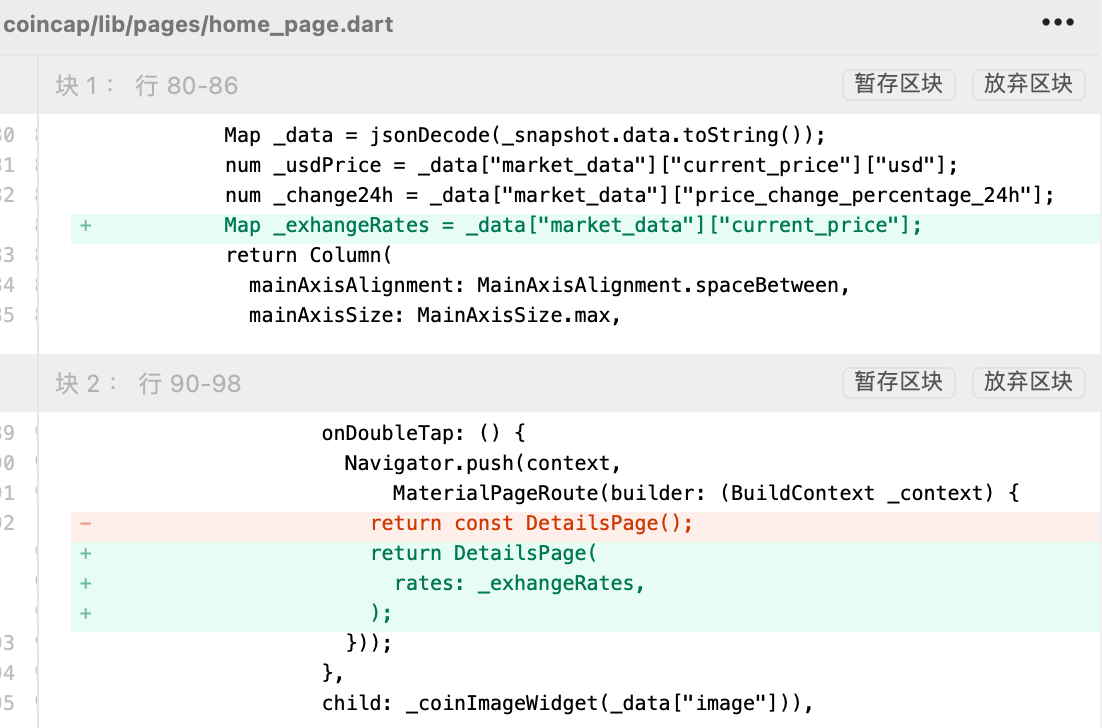Click the MaterialPageRoute builder line
Image resolution: width=1102 pixels, height=728 pixels.
(x=705, y=493)
